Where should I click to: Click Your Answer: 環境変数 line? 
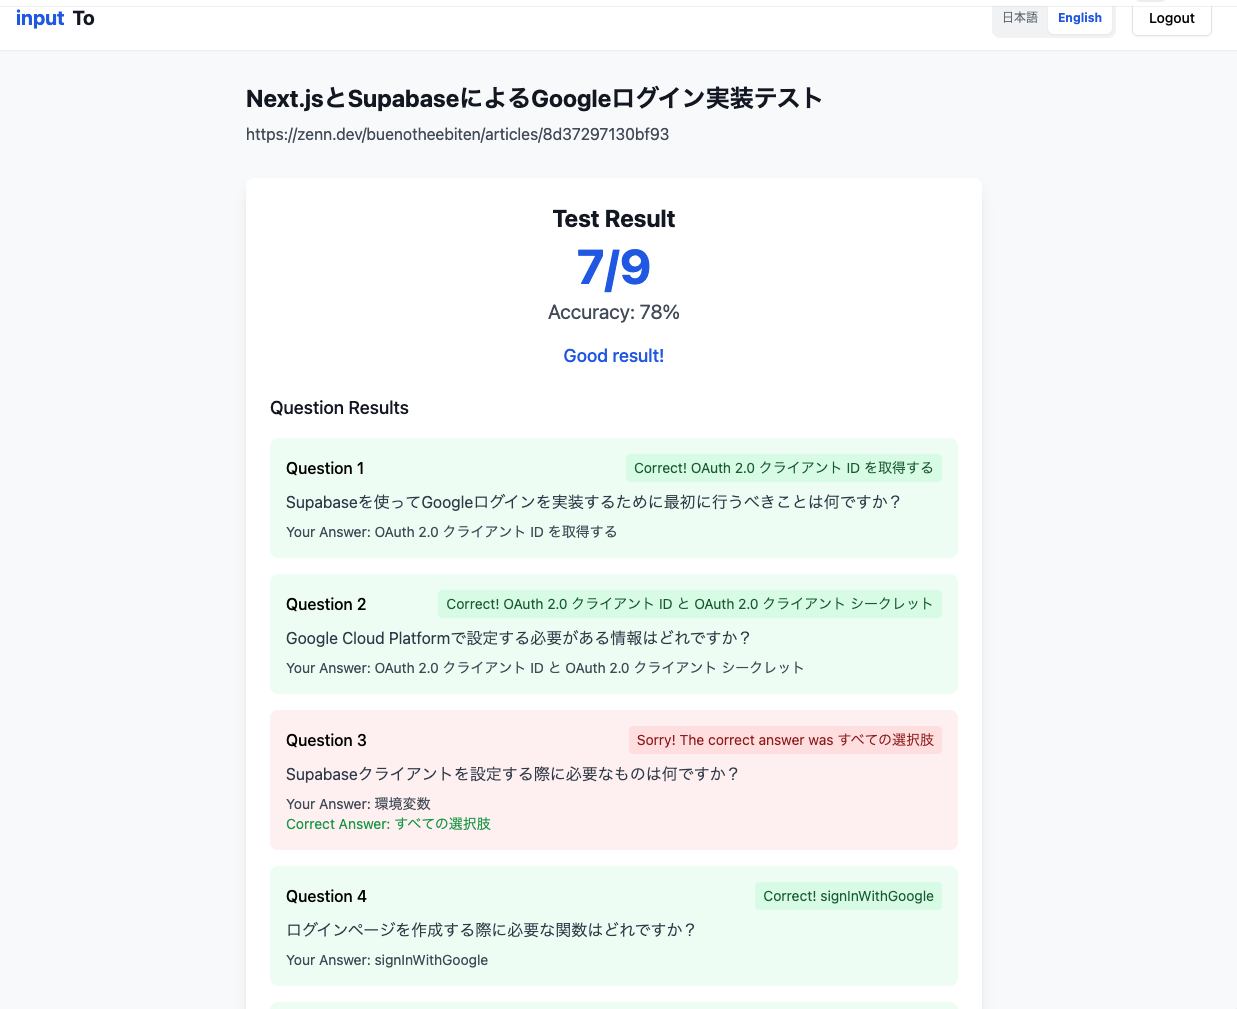(x=358, y=804)
